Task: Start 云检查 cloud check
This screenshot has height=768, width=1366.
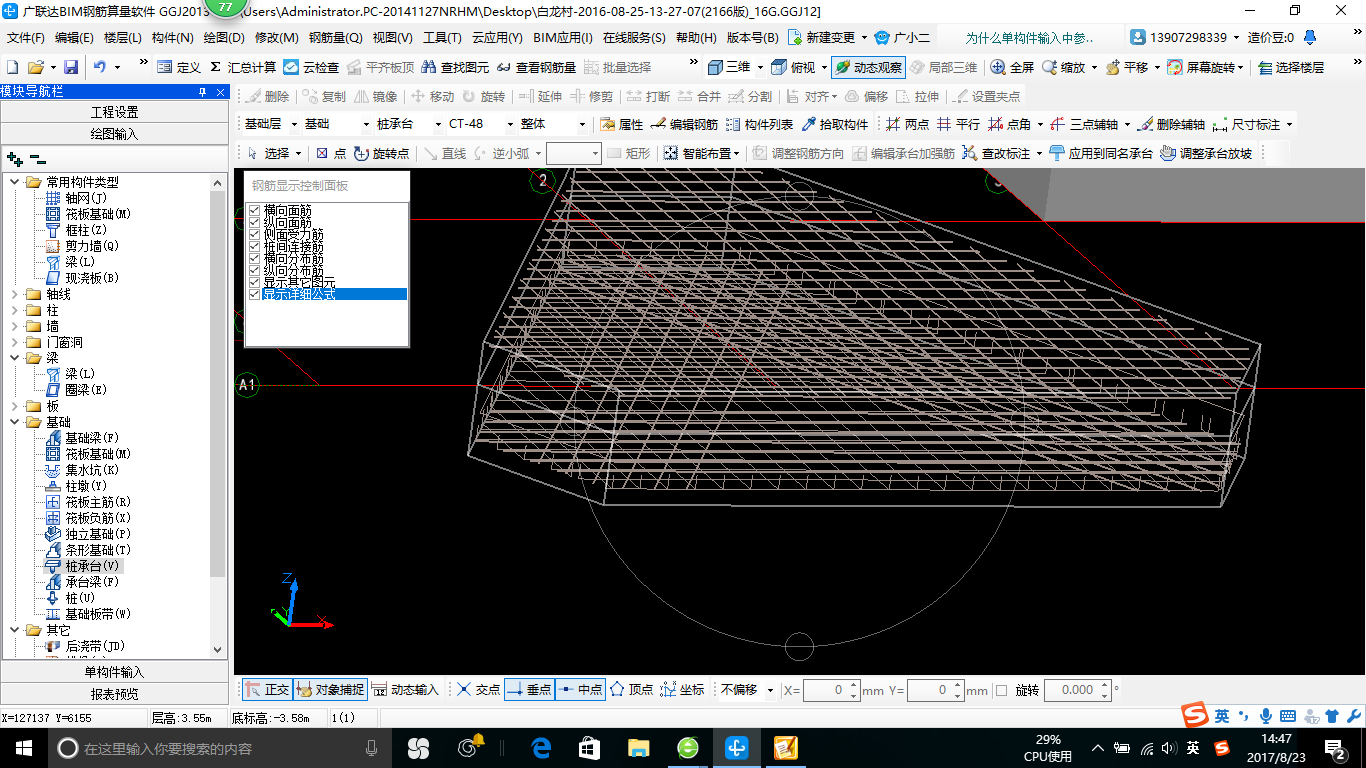Action: click(x=311, y=67)
